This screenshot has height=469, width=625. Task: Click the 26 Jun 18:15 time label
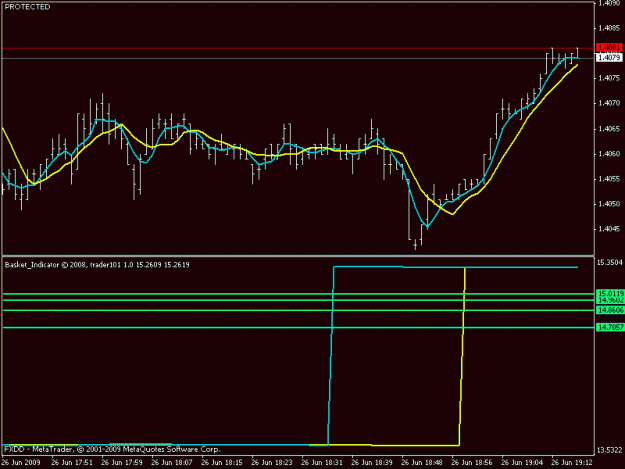pos(222,463)
